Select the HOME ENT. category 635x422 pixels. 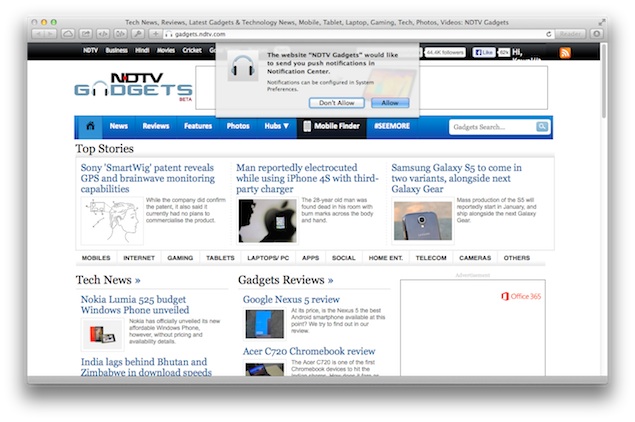point(386,258)
